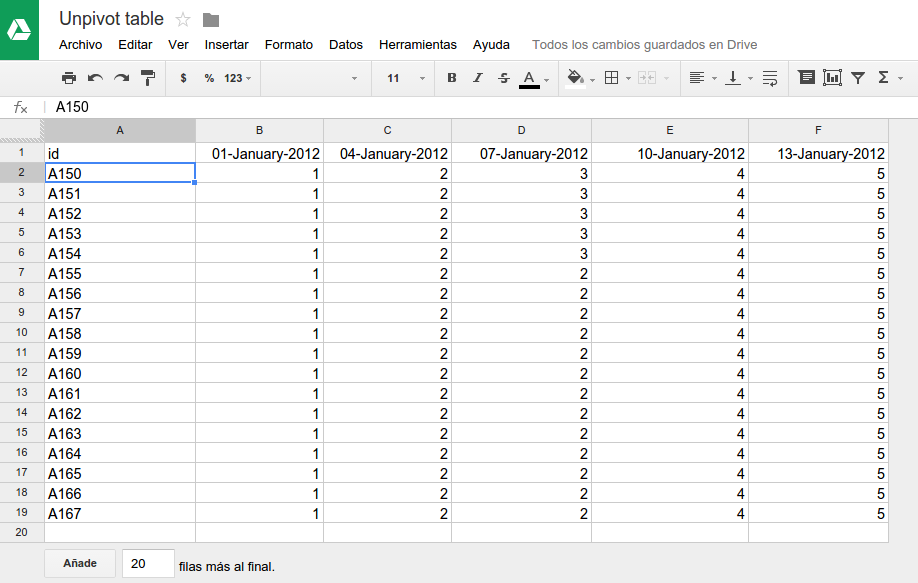Open the Datos menu

[346, 45]
